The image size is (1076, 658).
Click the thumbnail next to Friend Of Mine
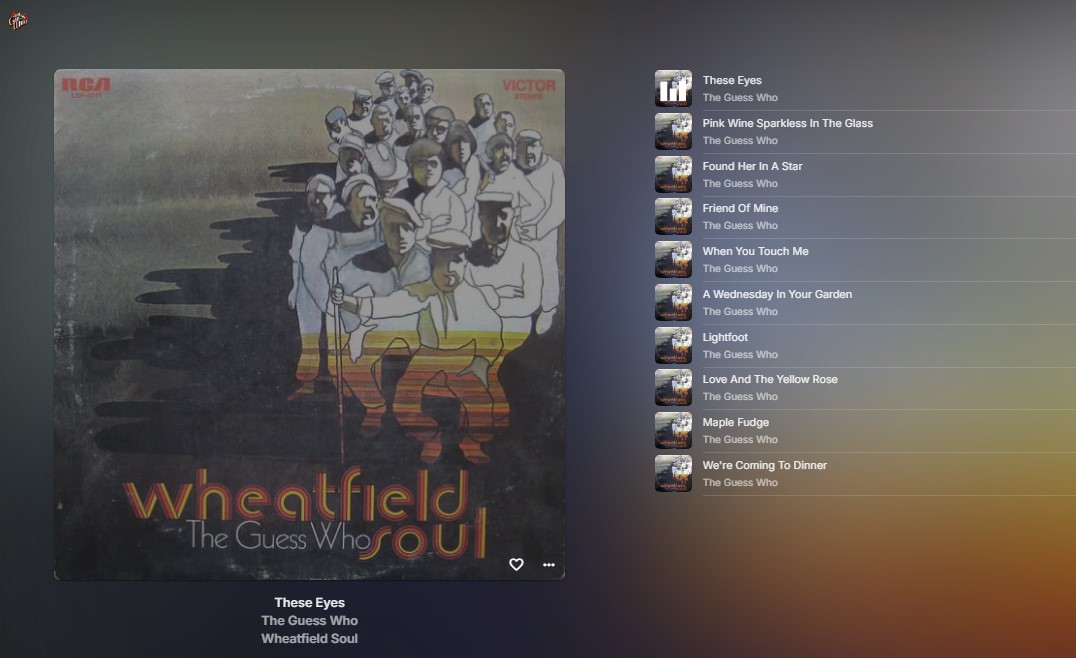(673, 216)
